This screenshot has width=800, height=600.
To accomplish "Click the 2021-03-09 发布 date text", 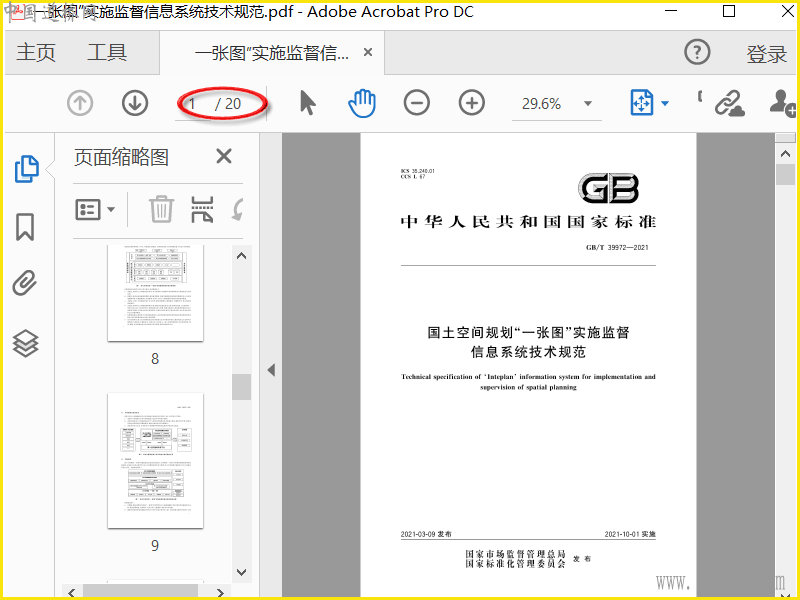I will [426, 534].
